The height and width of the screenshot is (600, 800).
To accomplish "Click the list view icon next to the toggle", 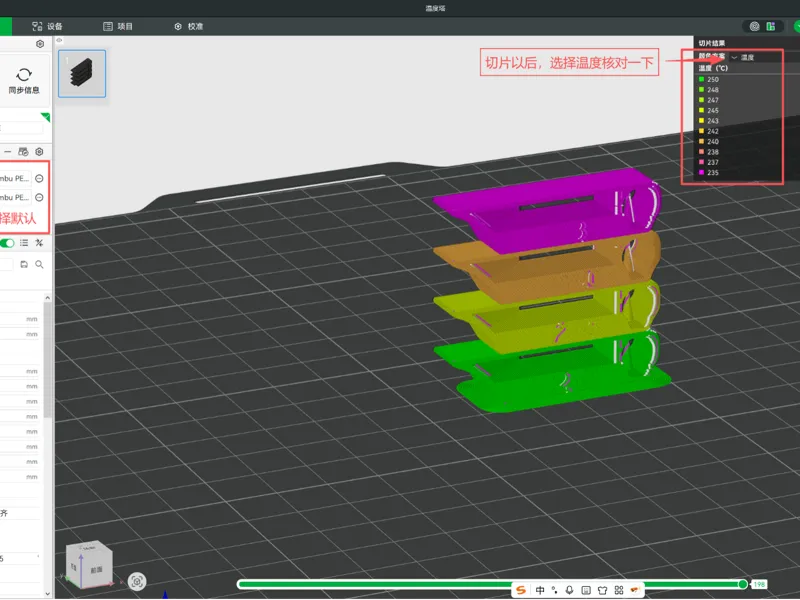I will pyautogui.click(x=24, y=243).
